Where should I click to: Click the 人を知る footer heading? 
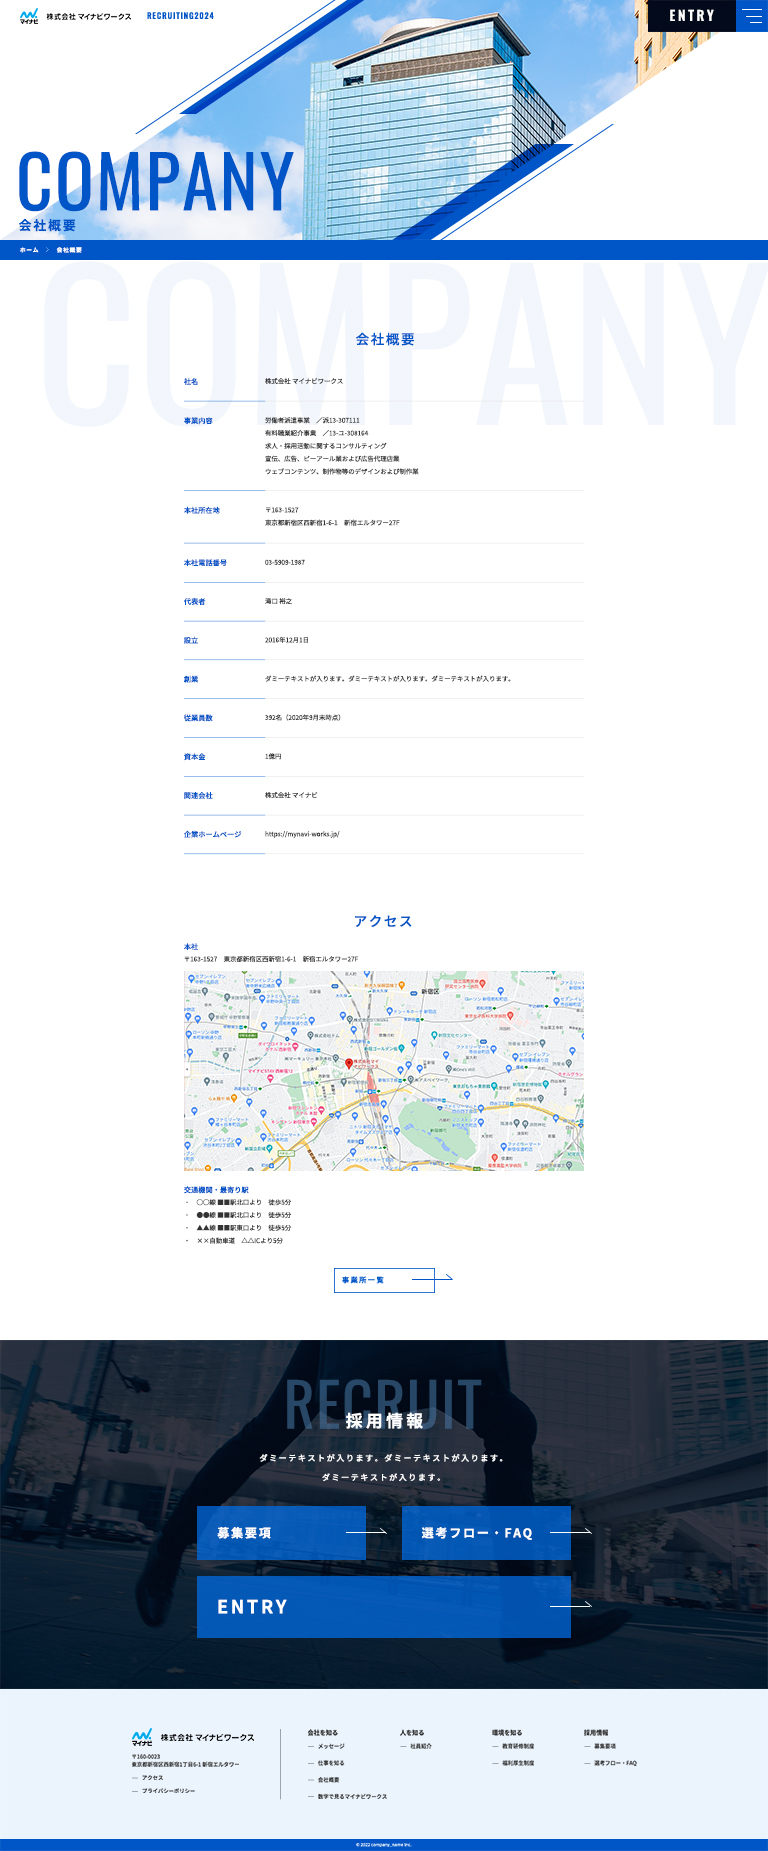point(412,1733)
